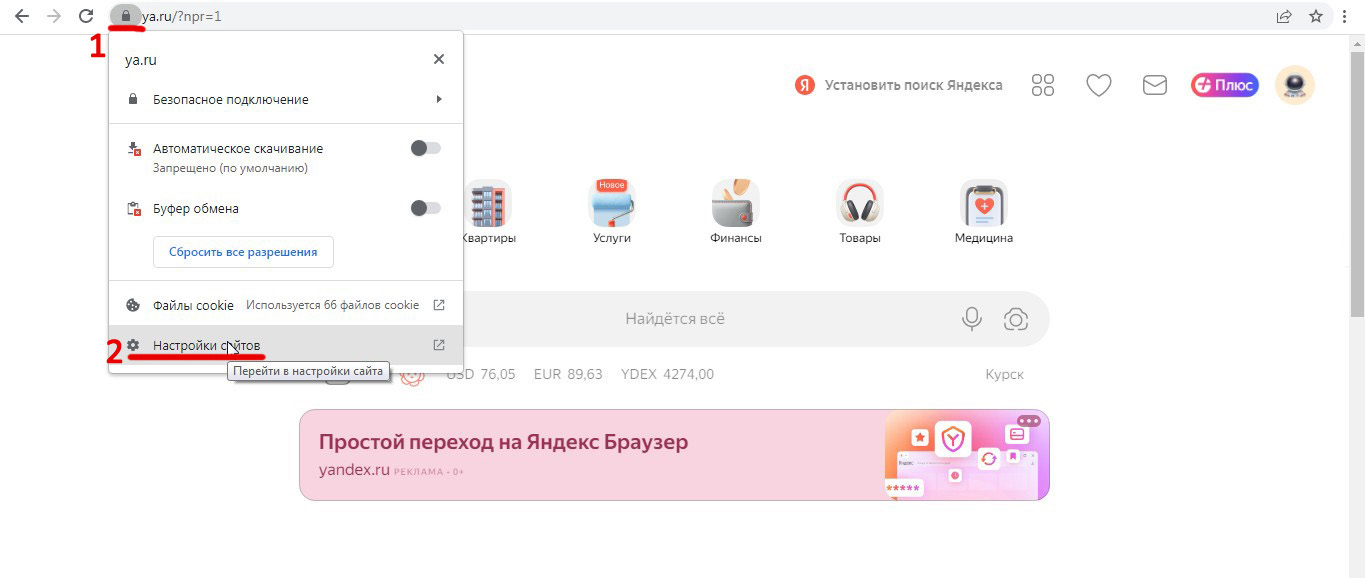The width and height of the screenshot is (1365, 578).
Task: Open the Chrome three-dot menu
Action: pos(1344,16)
